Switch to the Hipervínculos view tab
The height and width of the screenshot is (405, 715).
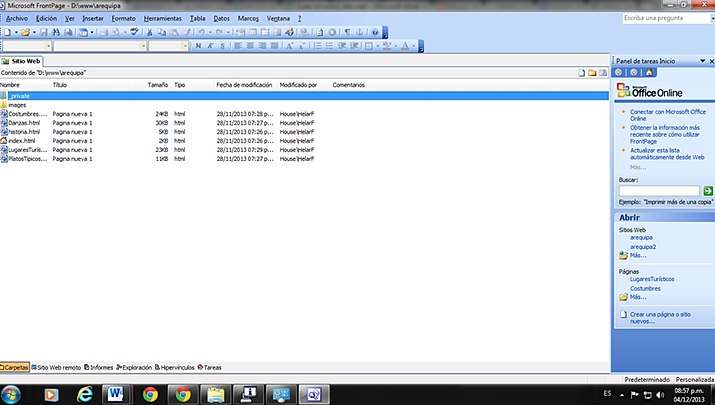(x=175, y=367)
